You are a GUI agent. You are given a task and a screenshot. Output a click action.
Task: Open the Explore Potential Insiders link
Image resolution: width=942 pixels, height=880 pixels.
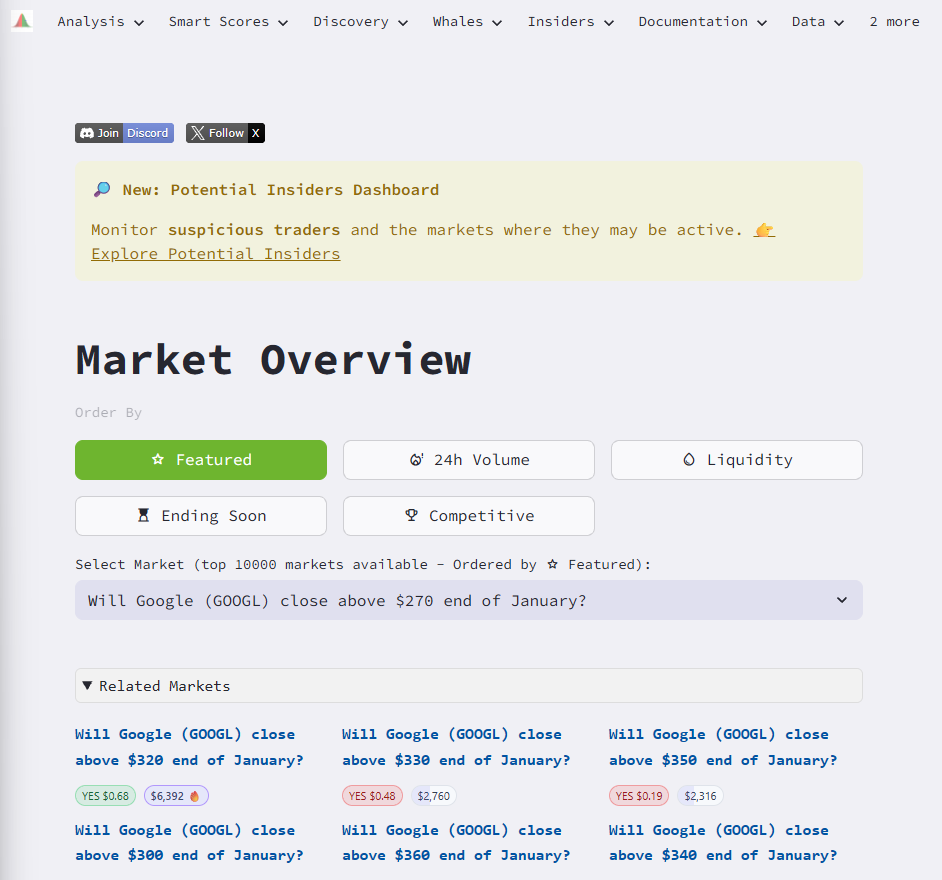tap(215, 253)
